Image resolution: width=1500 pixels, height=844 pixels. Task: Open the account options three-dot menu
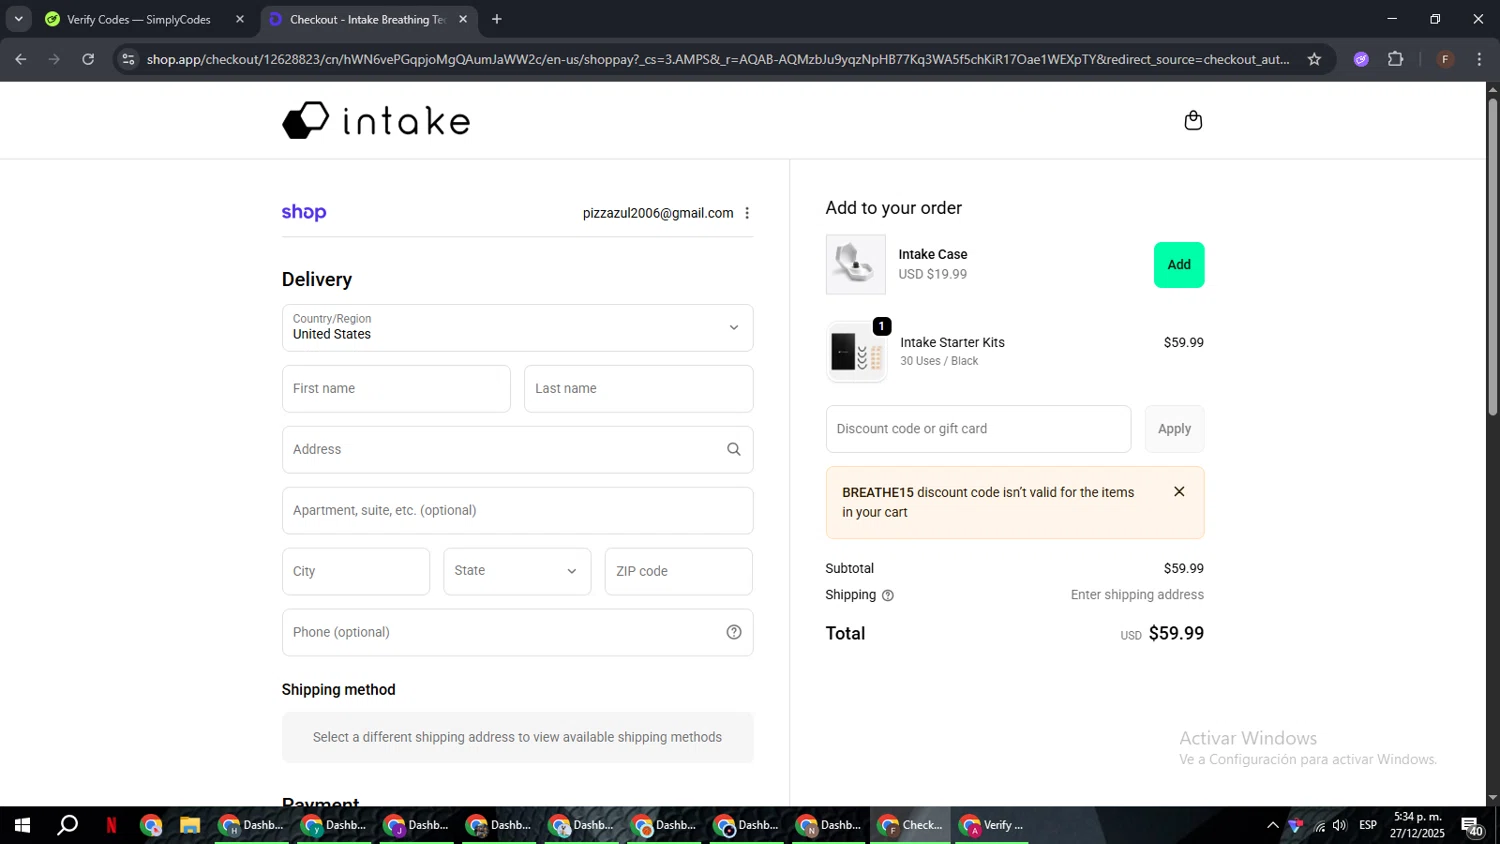[747, 213]
